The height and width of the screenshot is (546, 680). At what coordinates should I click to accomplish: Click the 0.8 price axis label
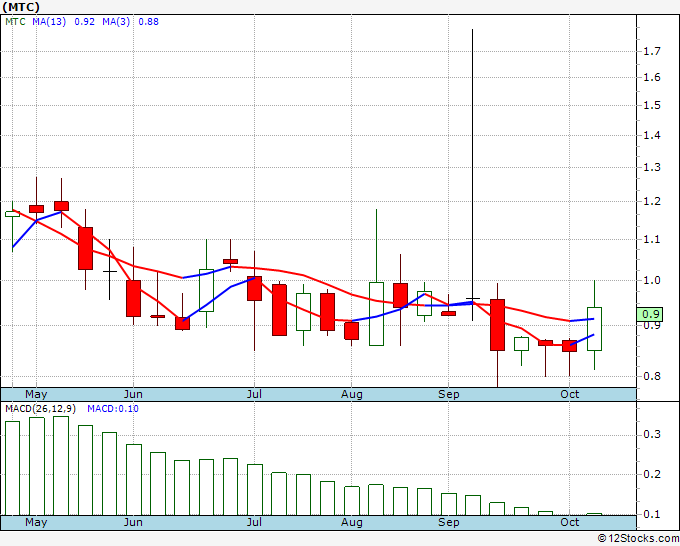[x=652, y=376]
